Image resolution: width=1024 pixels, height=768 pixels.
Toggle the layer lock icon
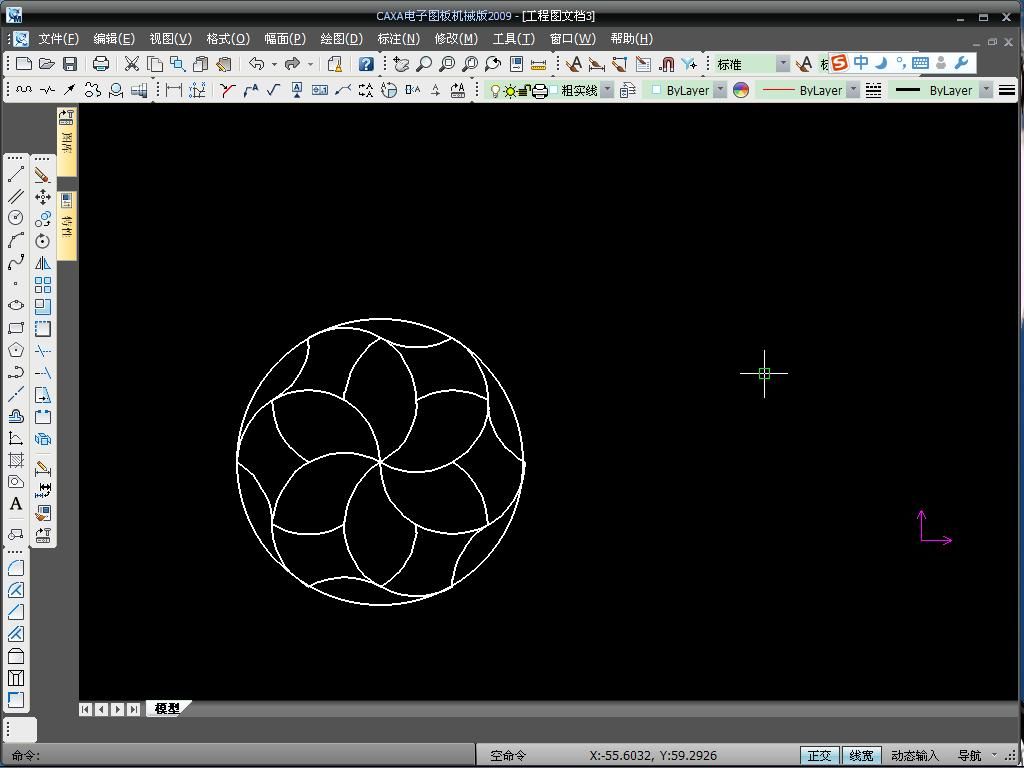pyautogui.click(x=524, y=90)
